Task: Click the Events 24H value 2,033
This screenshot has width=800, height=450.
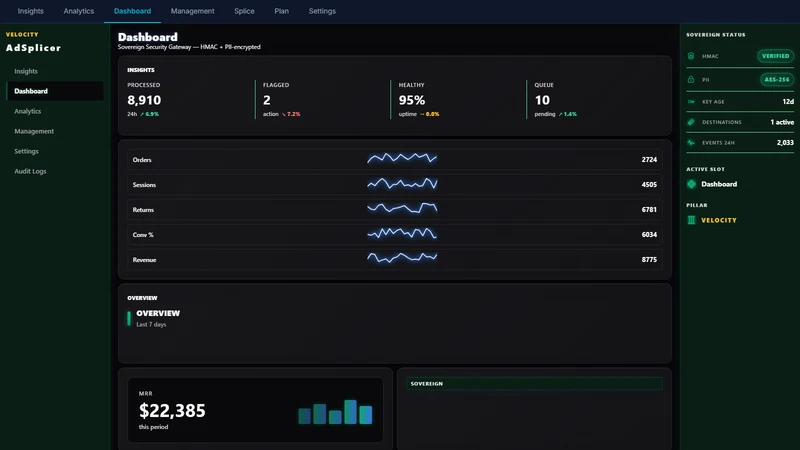Action: [x=785, y=143]
